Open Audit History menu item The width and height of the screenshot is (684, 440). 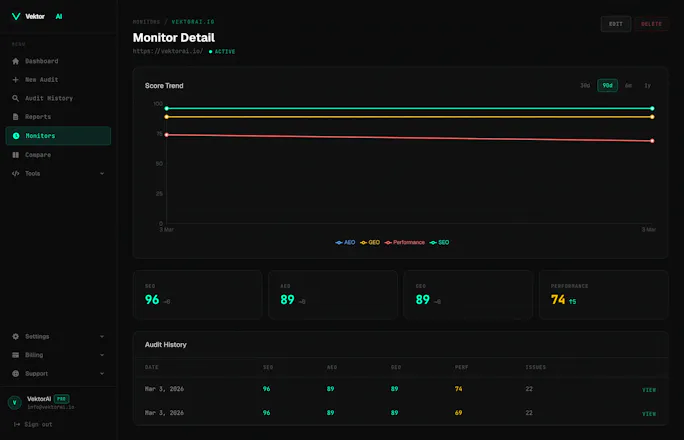coord(58,98)
